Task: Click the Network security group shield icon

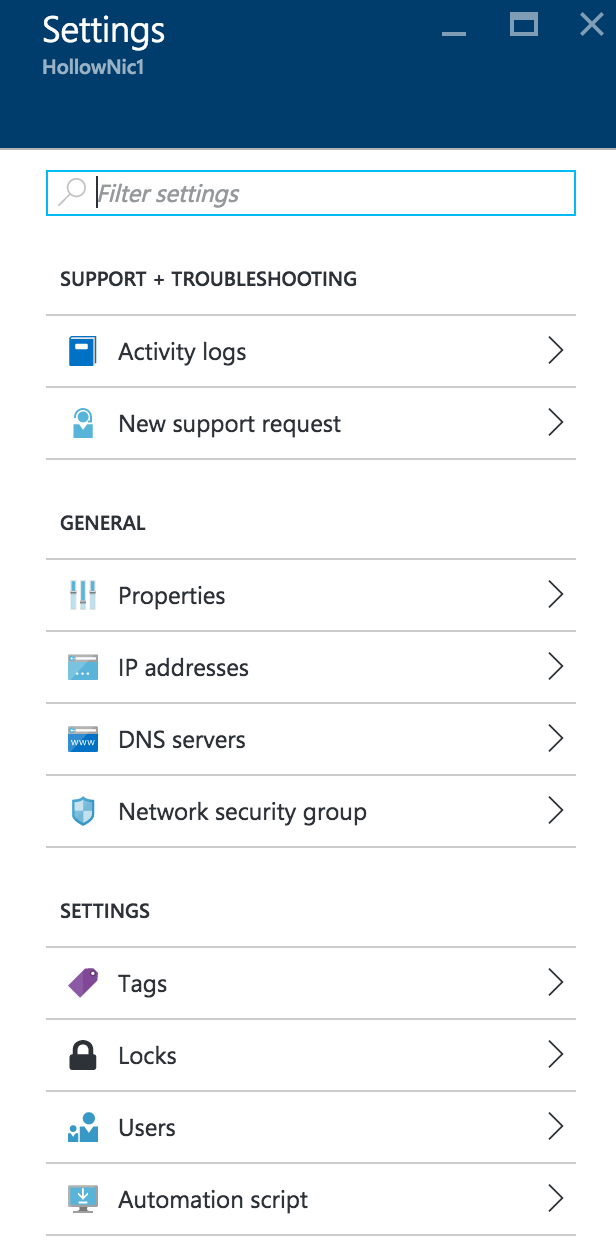Action: pyautogui.click(x=83, y=812)
